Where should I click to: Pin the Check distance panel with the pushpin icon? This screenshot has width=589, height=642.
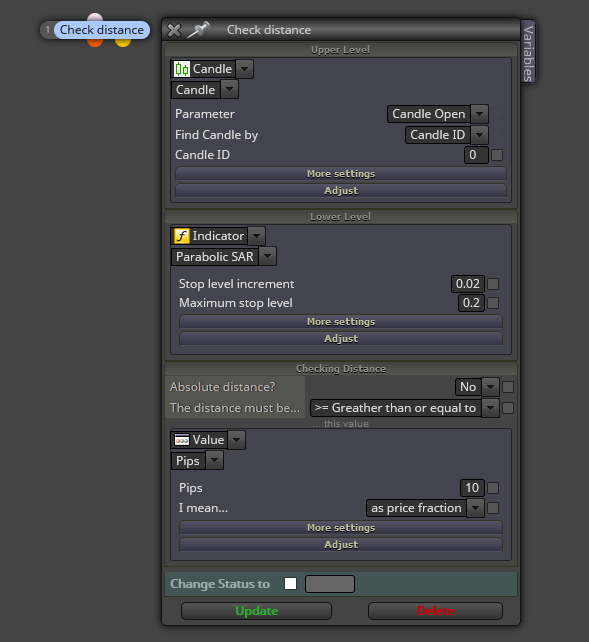198,29
